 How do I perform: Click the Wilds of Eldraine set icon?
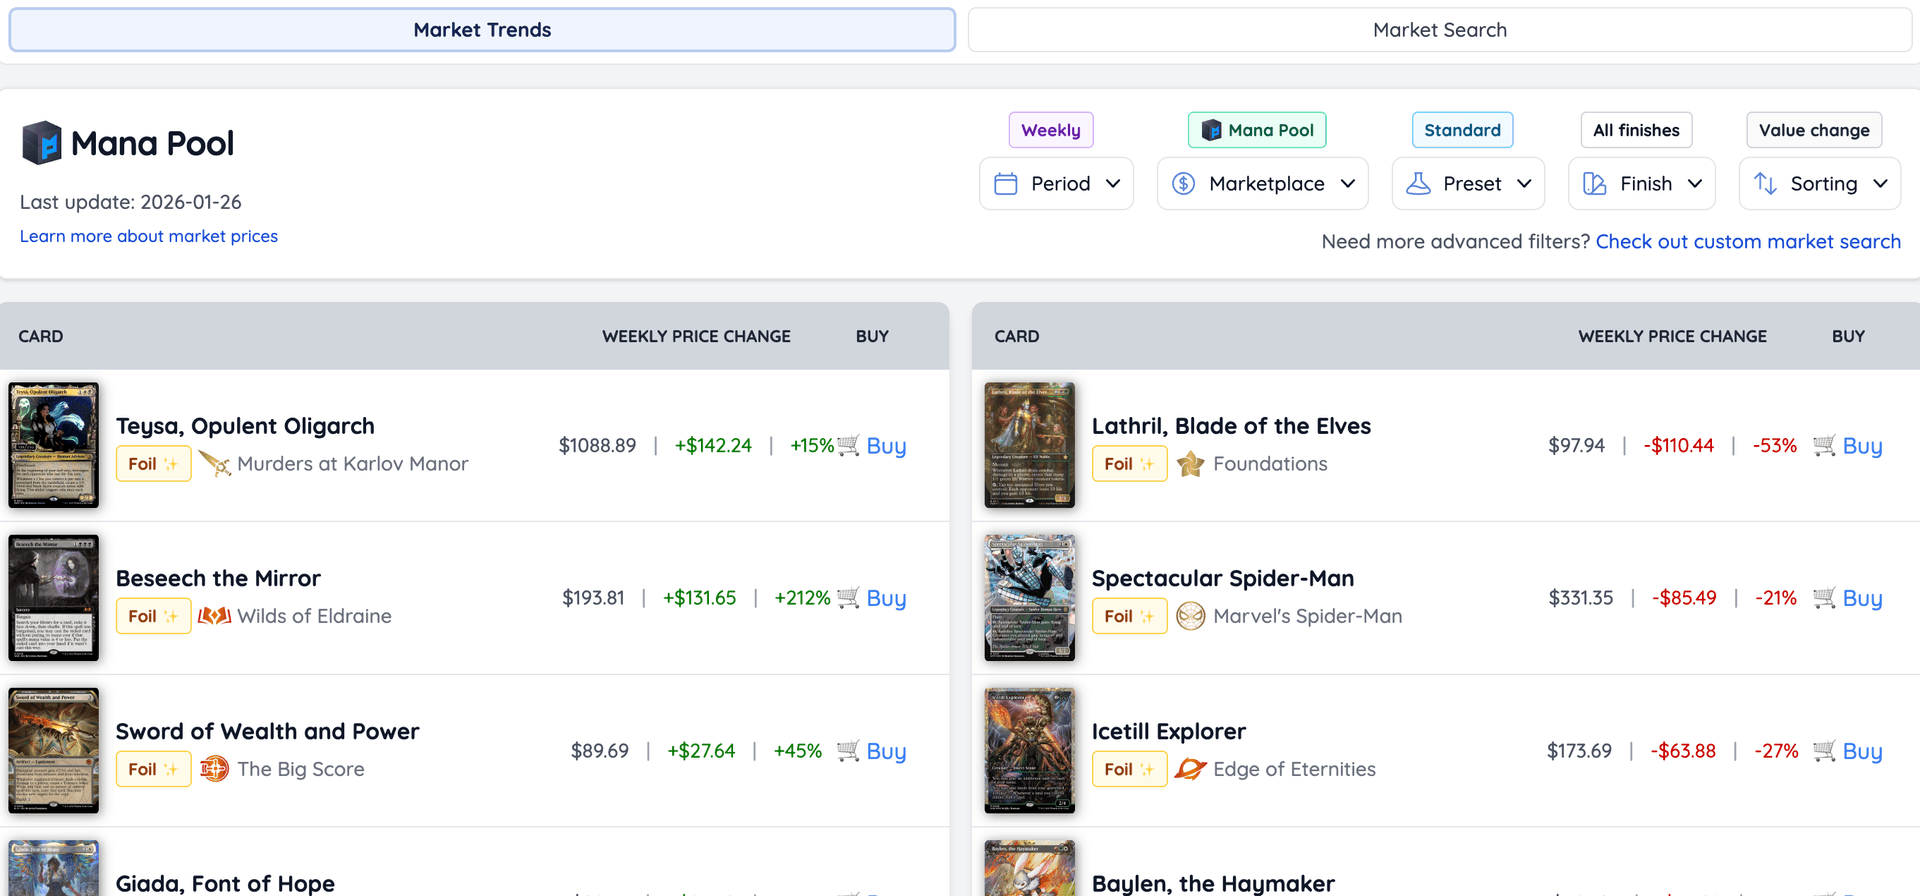point(214,616)
